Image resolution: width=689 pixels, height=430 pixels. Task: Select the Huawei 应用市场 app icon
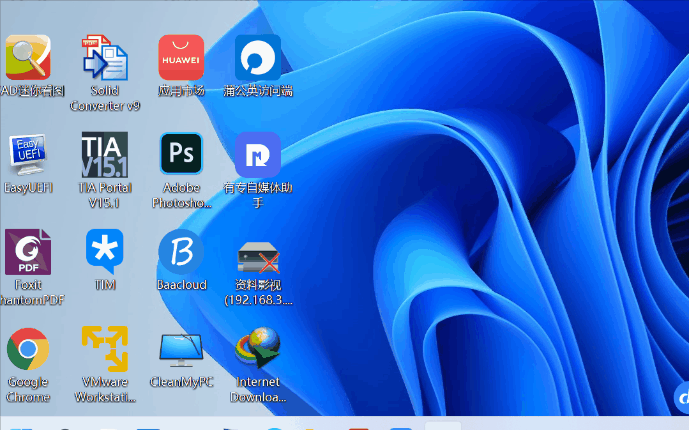pos(181,58)
